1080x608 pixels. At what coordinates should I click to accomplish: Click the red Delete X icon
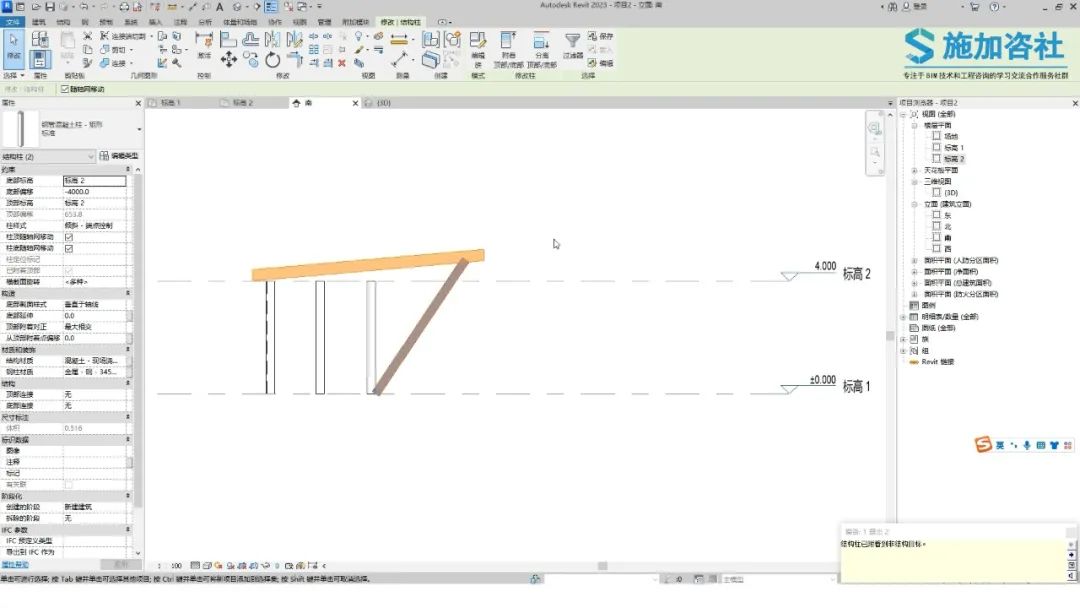point(342,63)
